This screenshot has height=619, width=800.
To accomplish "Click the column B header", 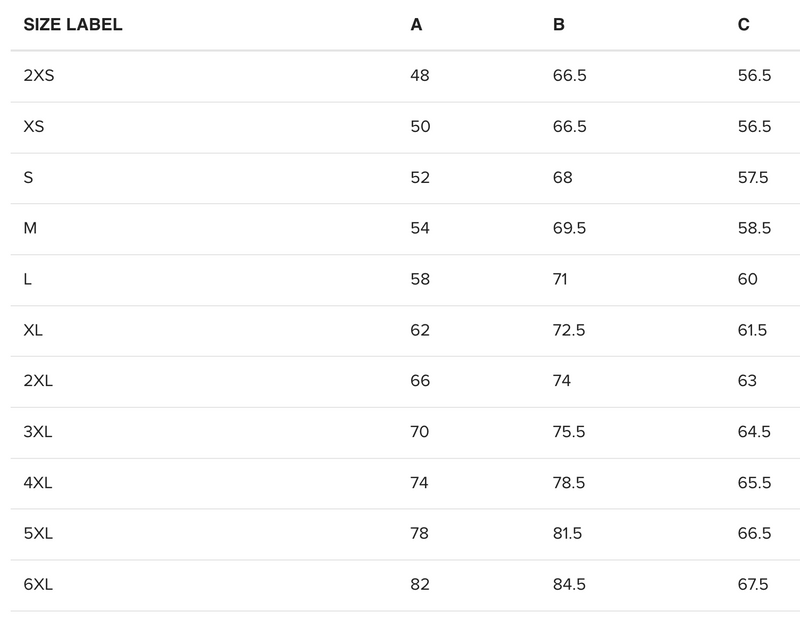I will click(x=558, y=25).
